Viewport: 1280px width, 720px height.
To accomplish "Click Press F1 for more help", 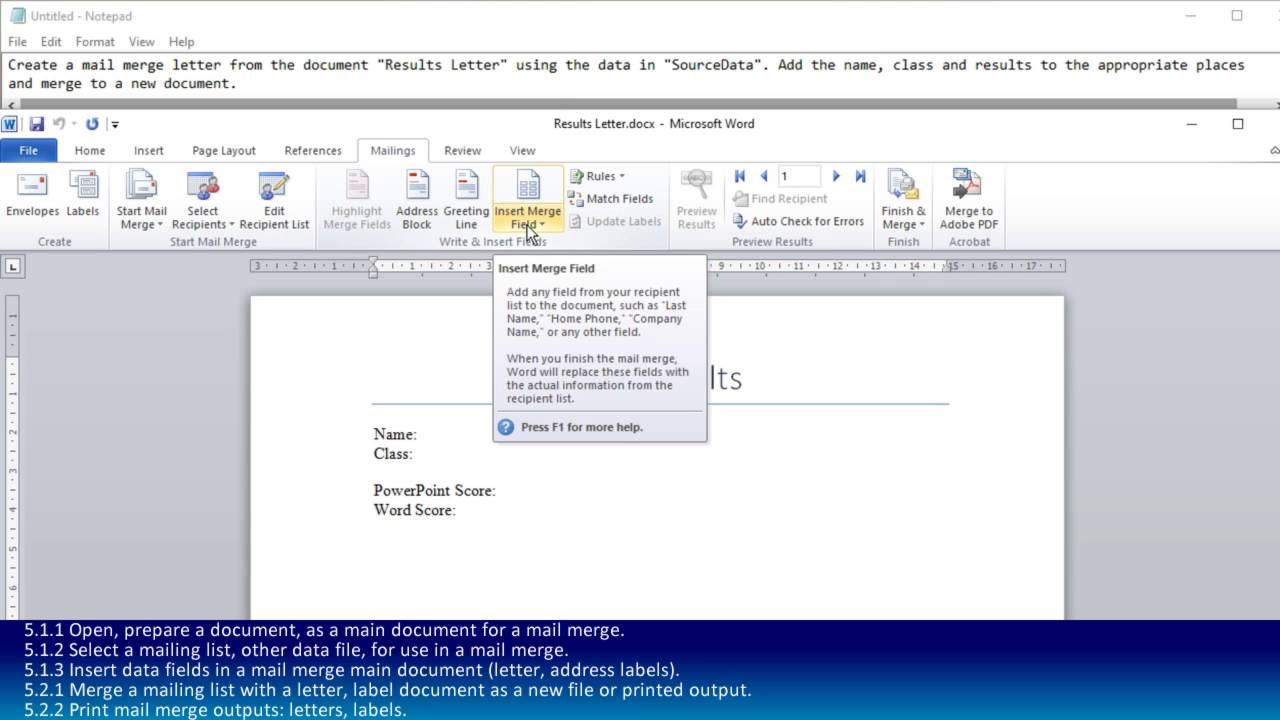I will point(582,427).
